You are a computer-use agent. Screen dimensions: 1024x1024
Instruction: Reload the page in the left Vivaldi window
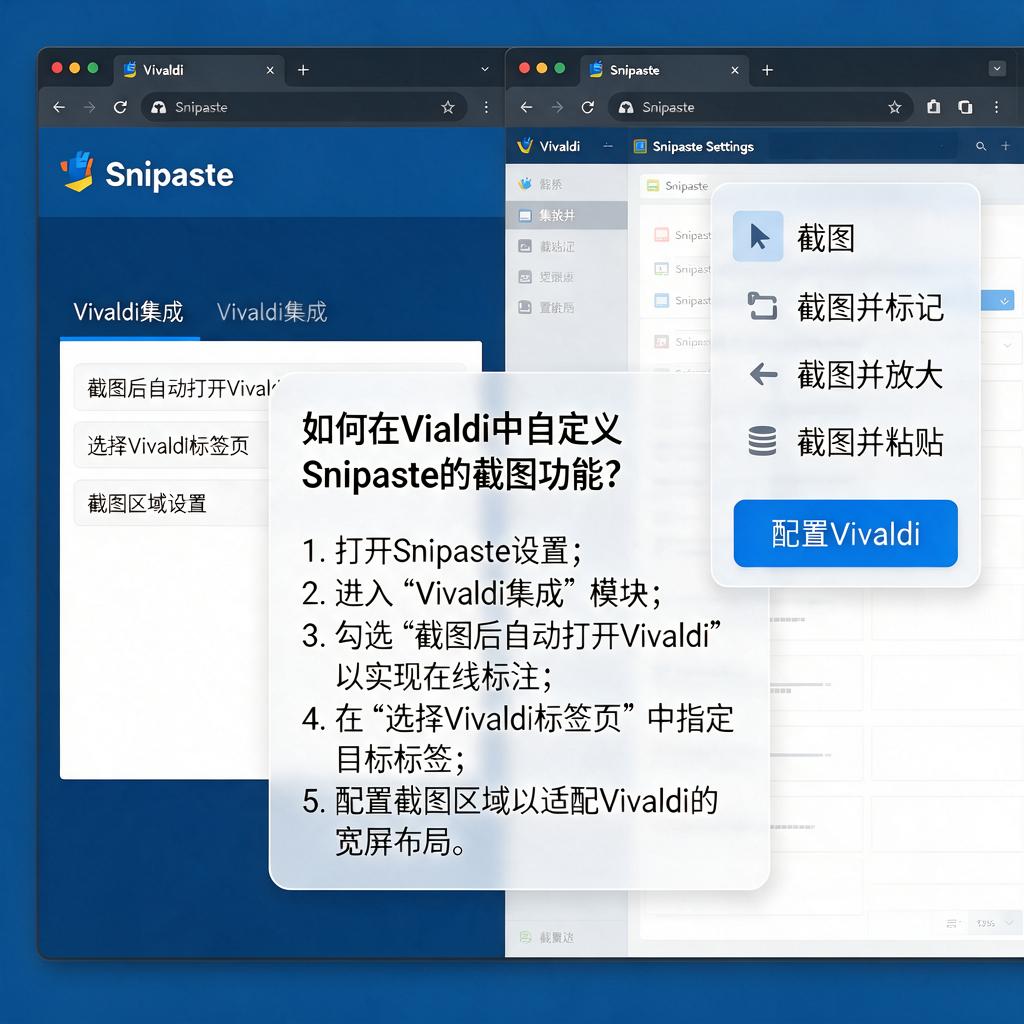click(x=120, y=107)
